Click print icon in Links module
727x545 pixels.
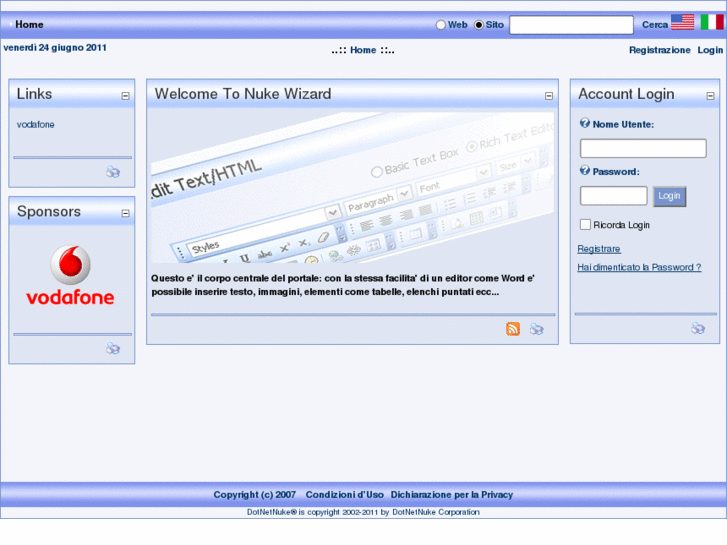(x=113, y=172)
